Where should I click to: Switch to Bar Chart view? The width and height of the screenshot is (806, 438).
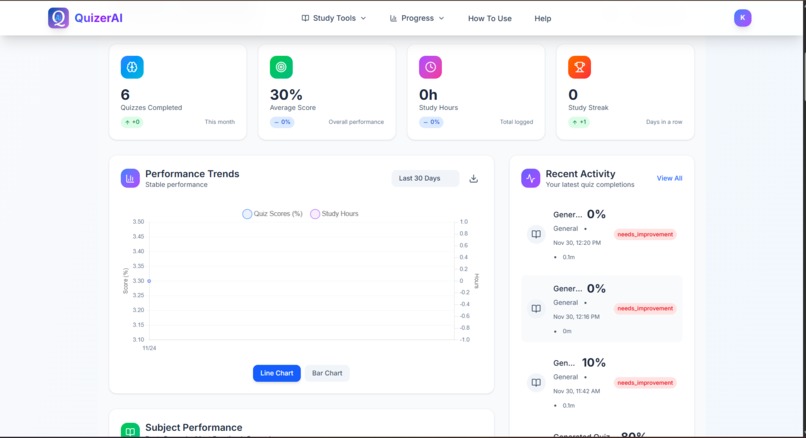click(x=327, y=373)
